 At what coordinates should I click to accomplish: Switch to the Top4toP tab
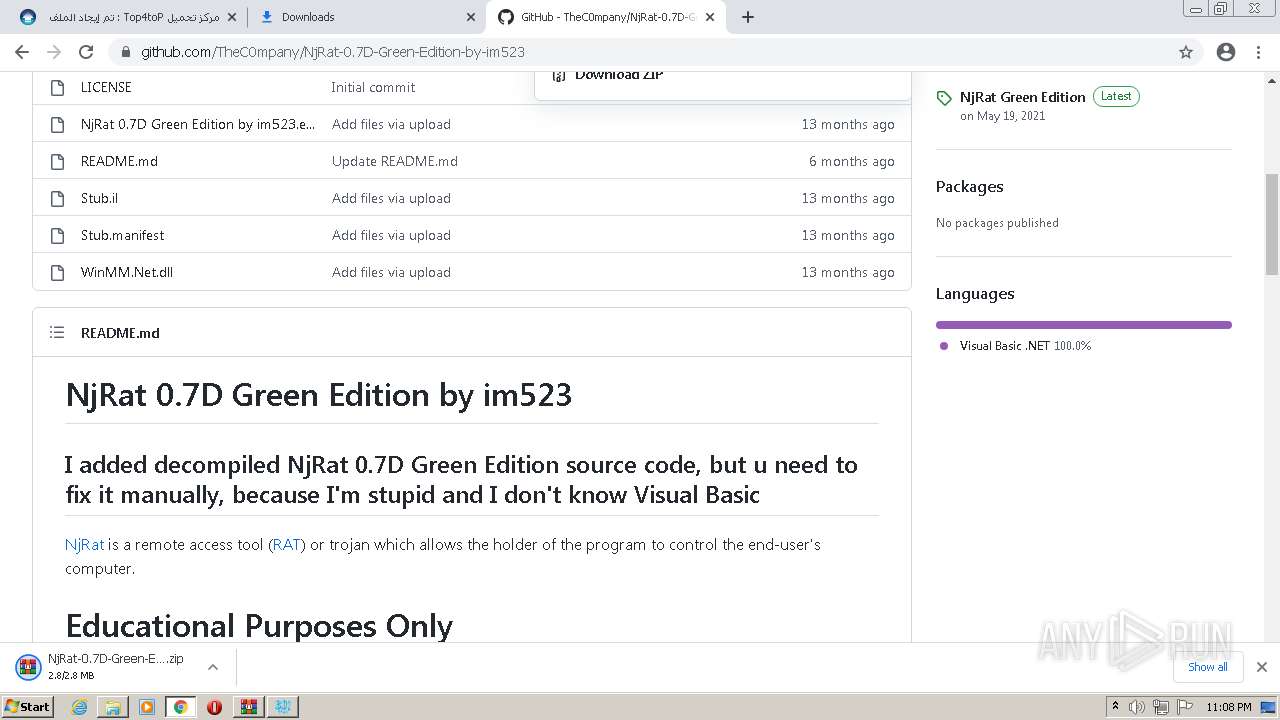(x=128, y=17)
